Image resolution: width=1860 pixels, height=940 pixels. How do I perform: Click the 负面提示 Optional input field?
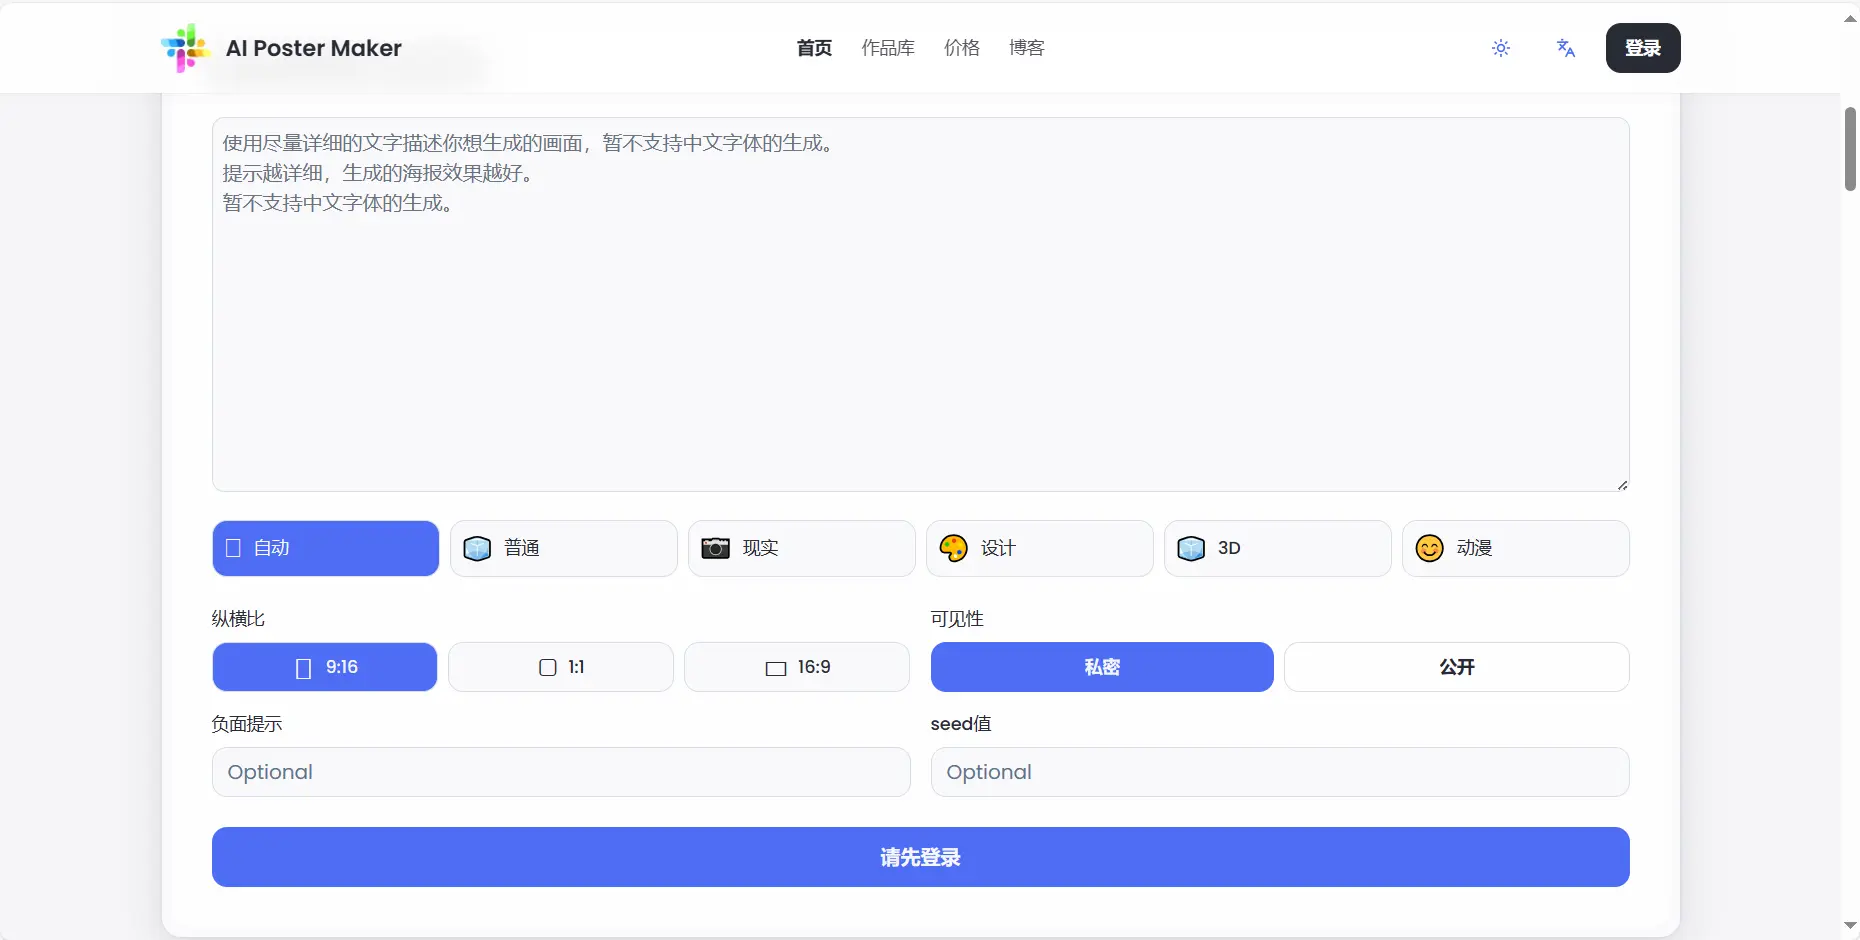(560, 772)
